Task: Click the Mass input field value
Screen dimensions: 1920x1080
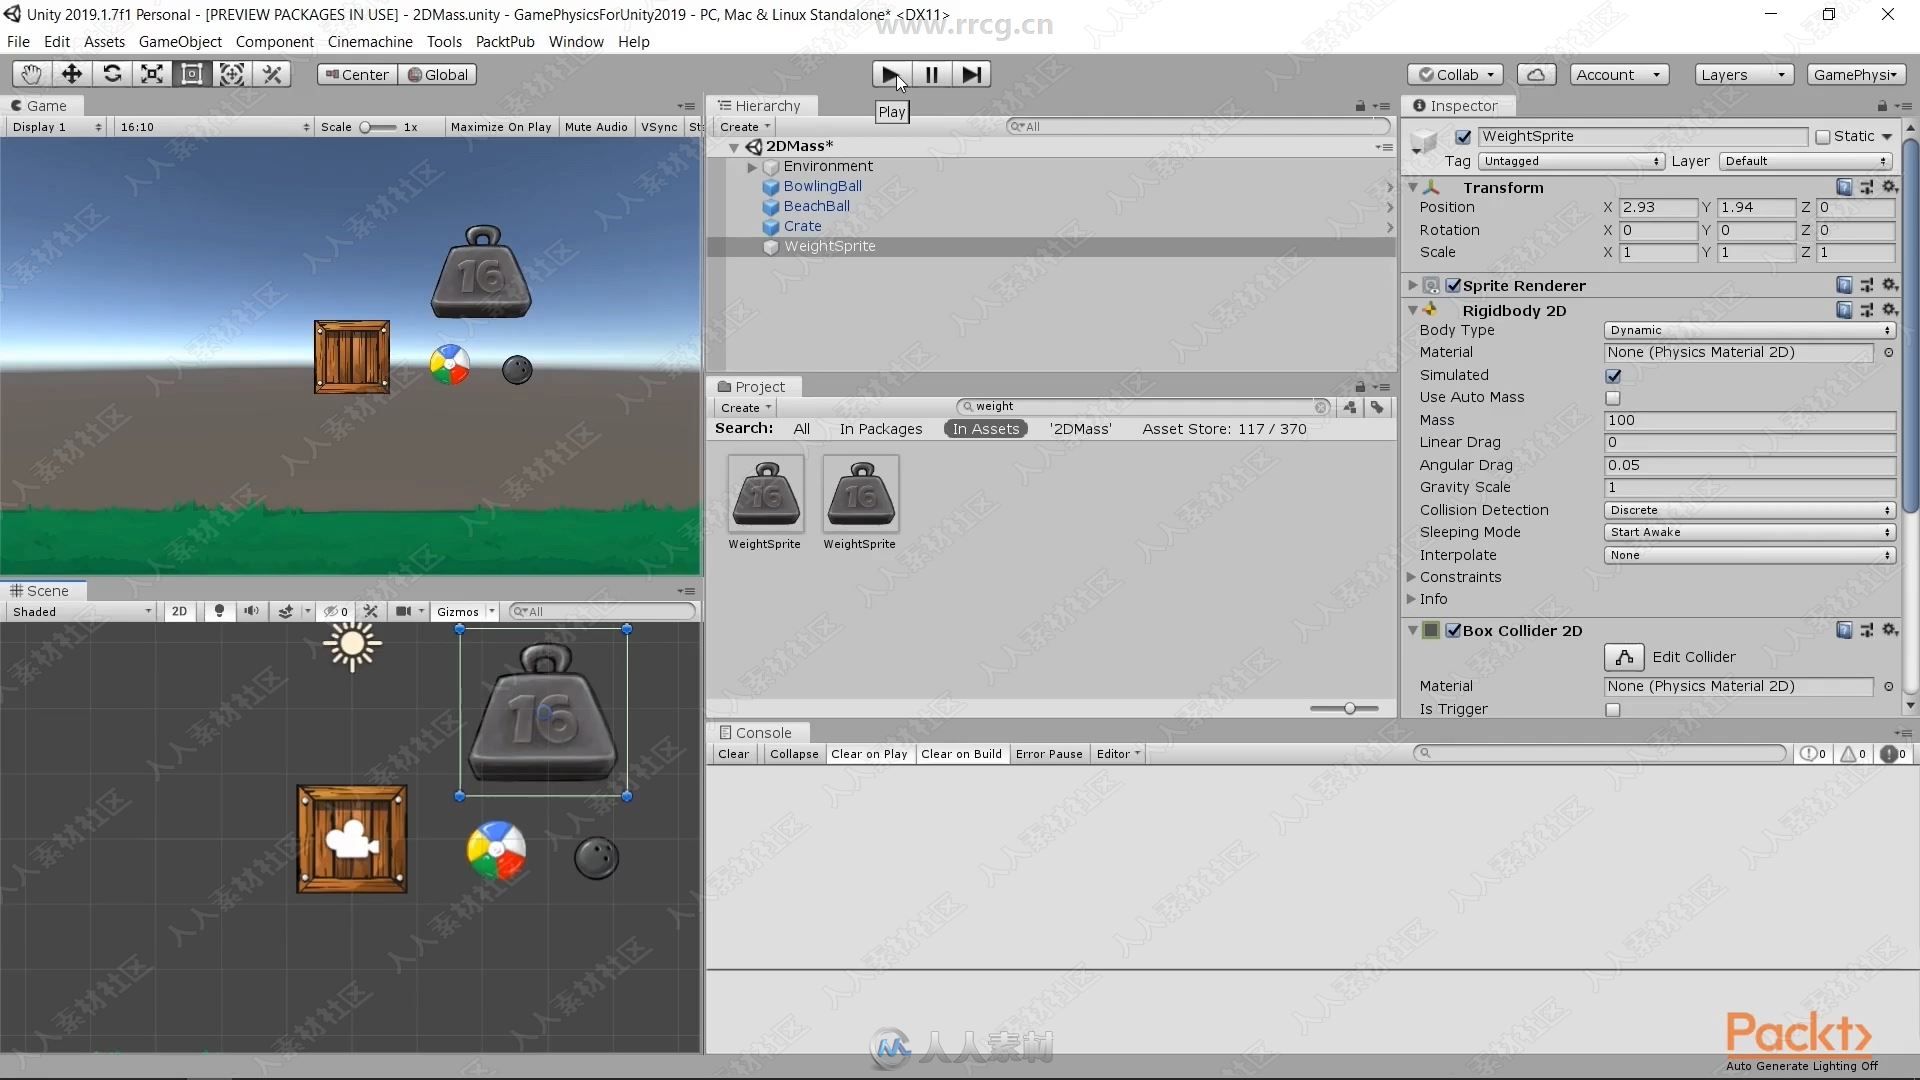Action: [x=1751, y=419]
